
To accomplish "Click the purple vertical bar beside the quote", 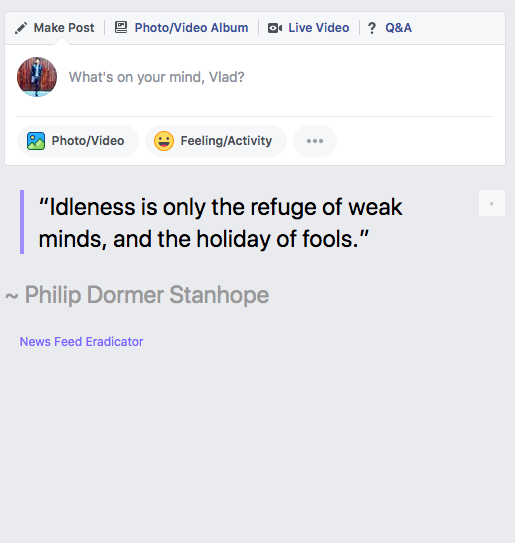I will tap(22, 222).
